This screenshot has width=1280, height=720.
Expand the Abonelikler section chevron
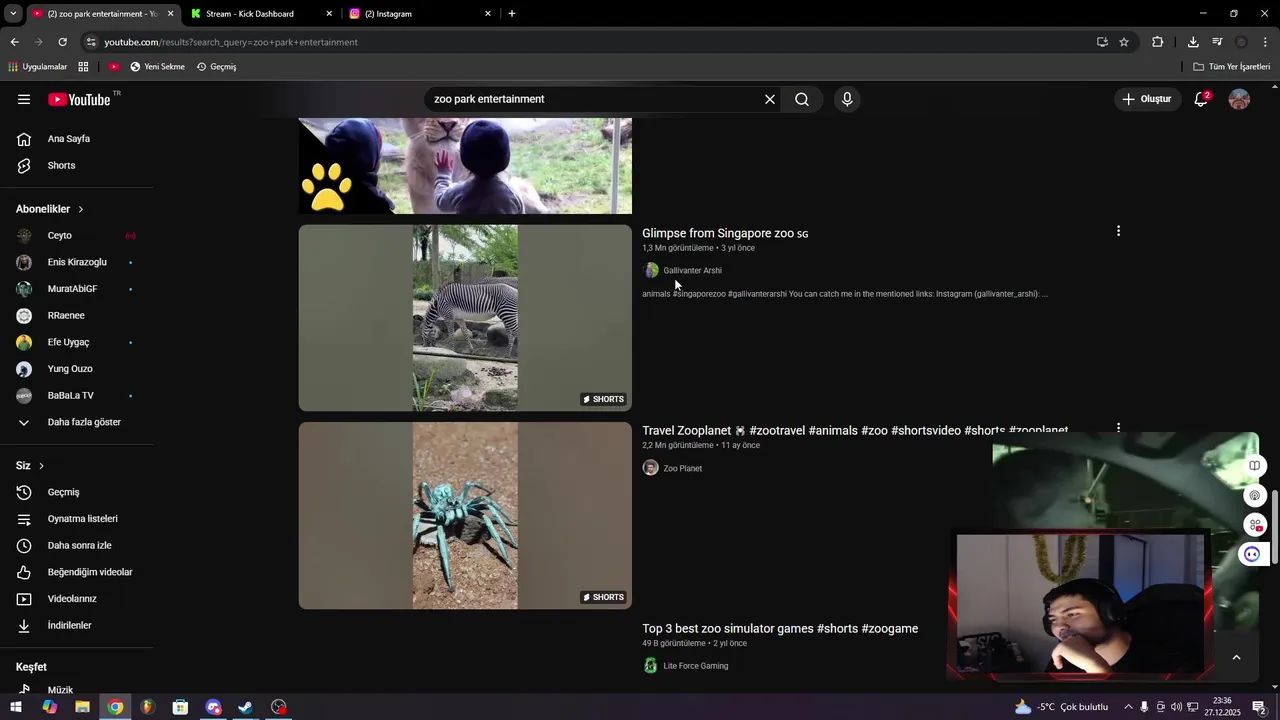point(81,209)
